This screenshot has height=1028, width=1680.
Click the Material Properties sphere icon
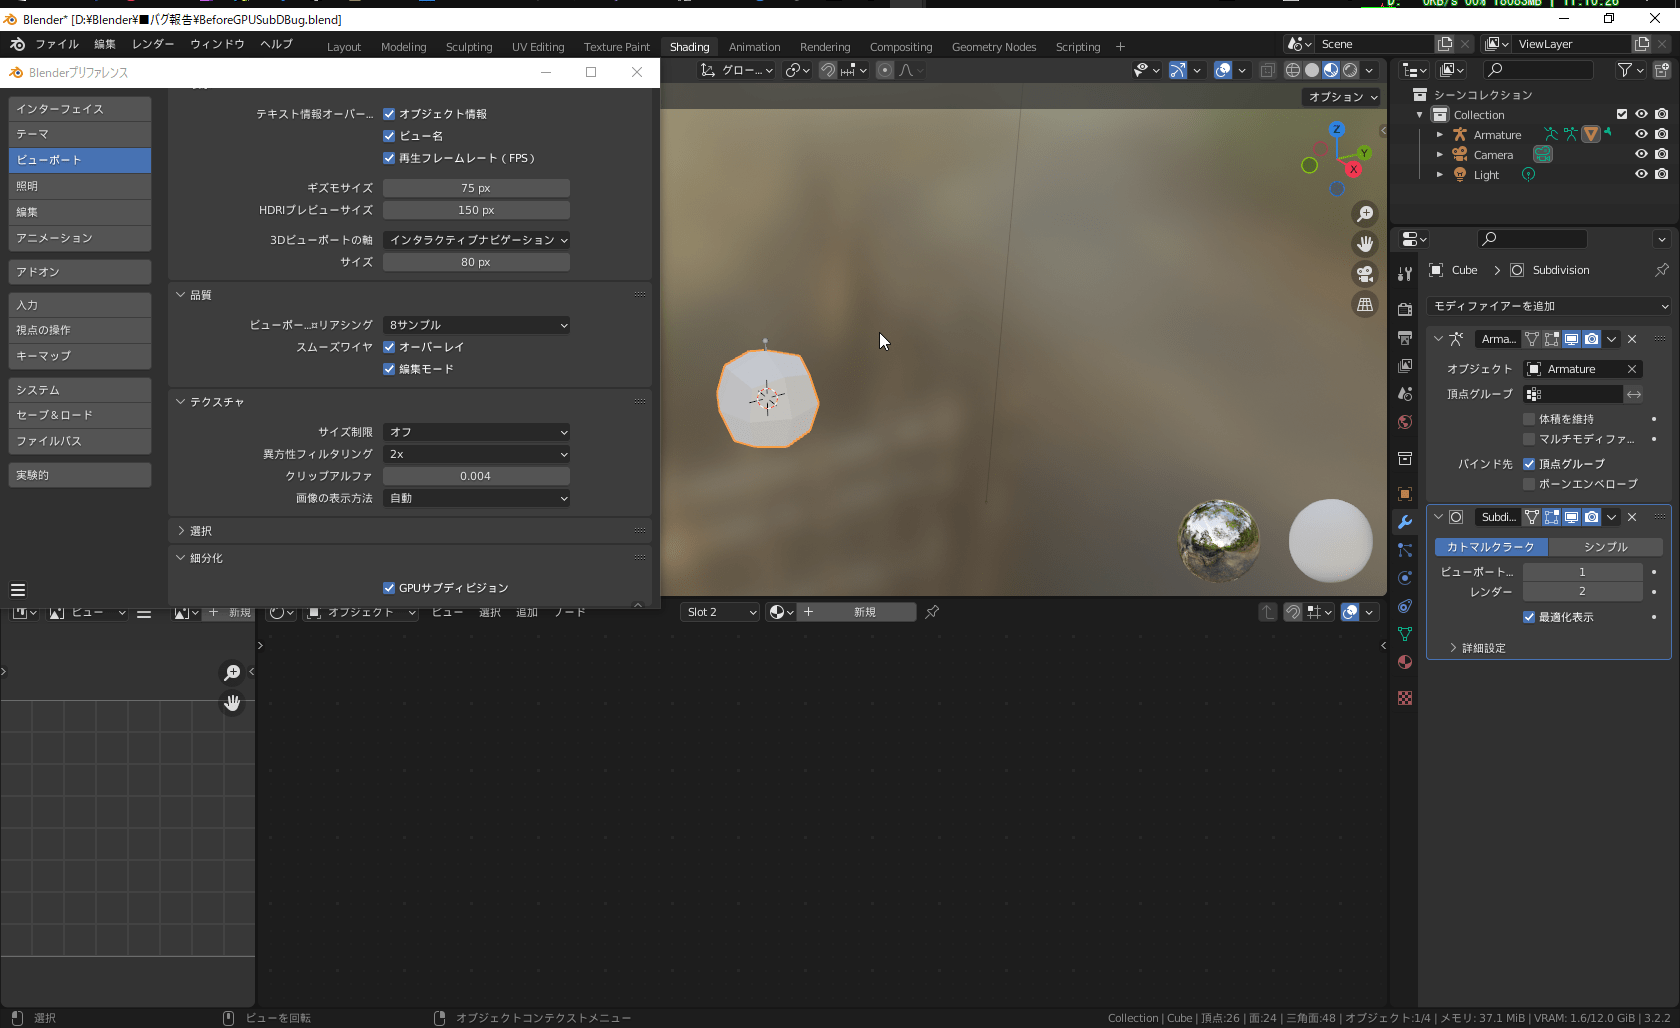(1404, 662)
